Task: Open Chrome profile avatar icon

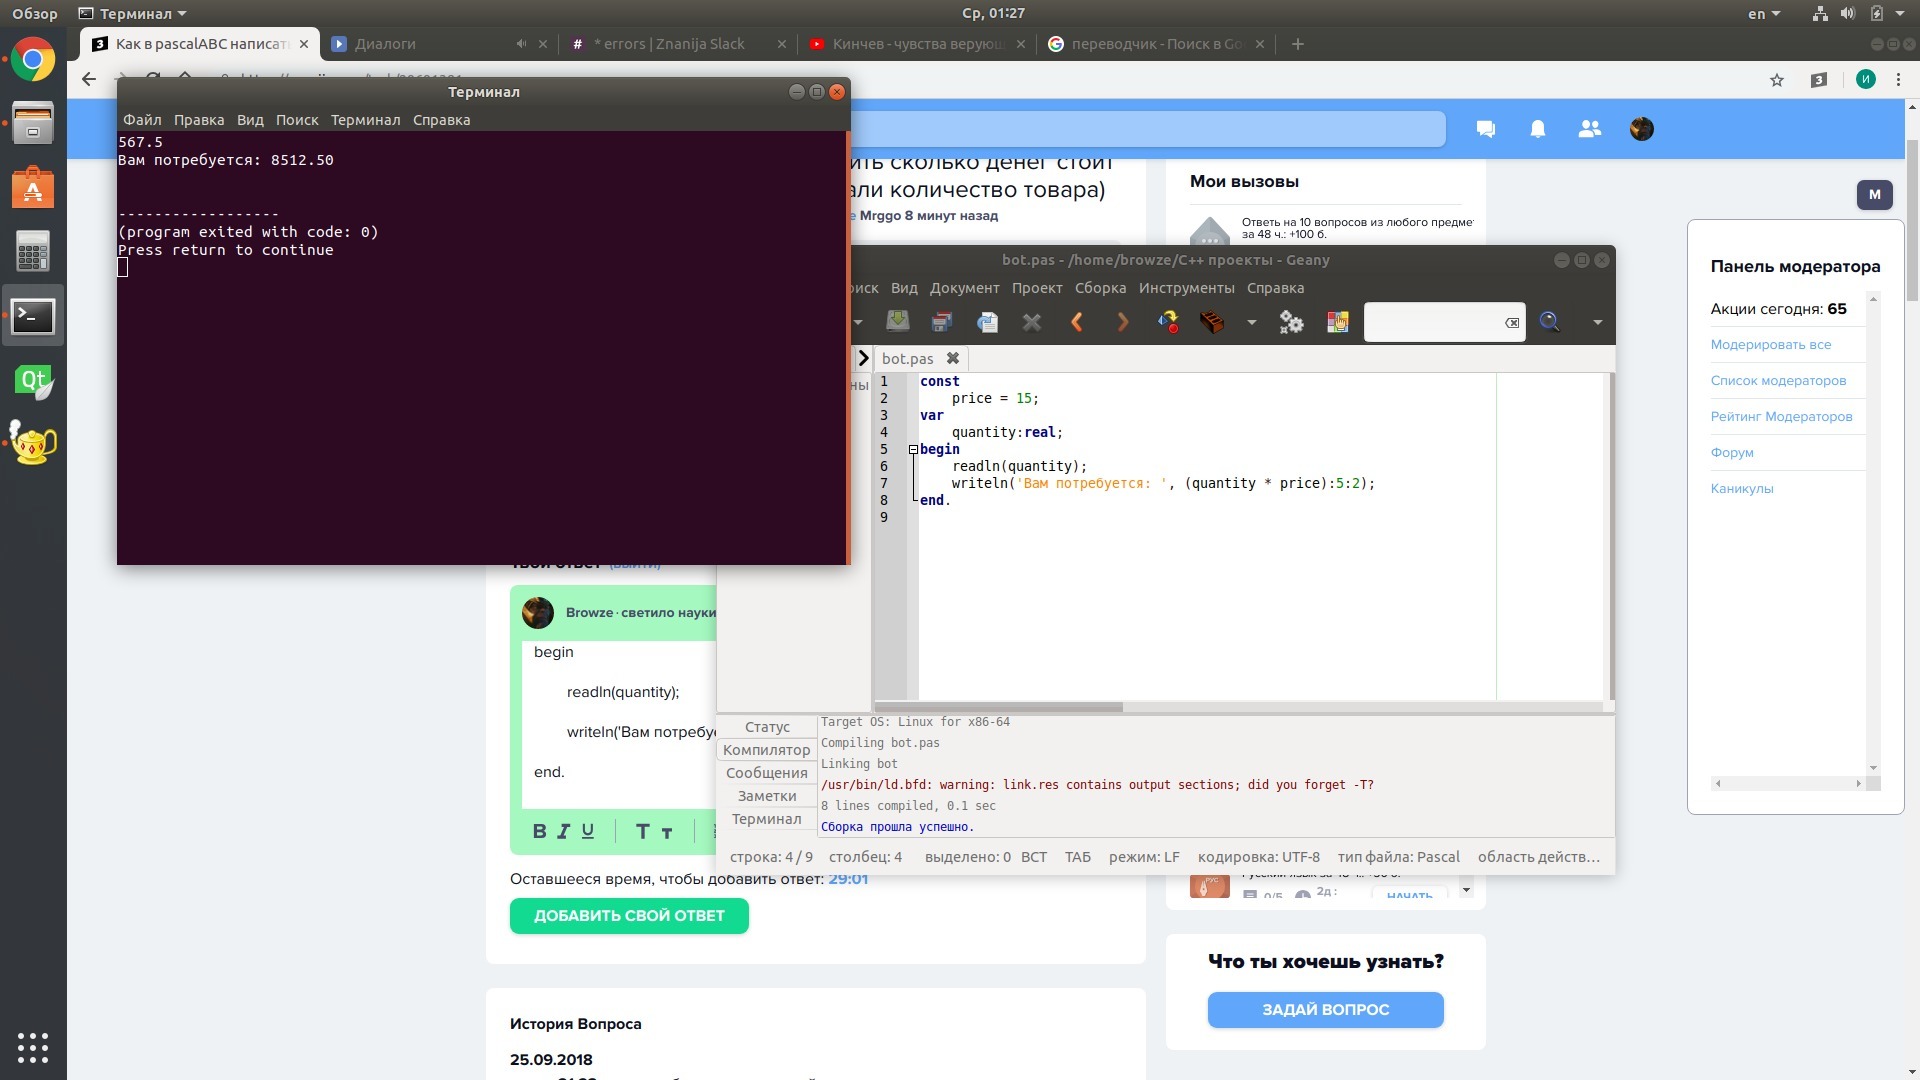Action: (x=1865, y=80)
